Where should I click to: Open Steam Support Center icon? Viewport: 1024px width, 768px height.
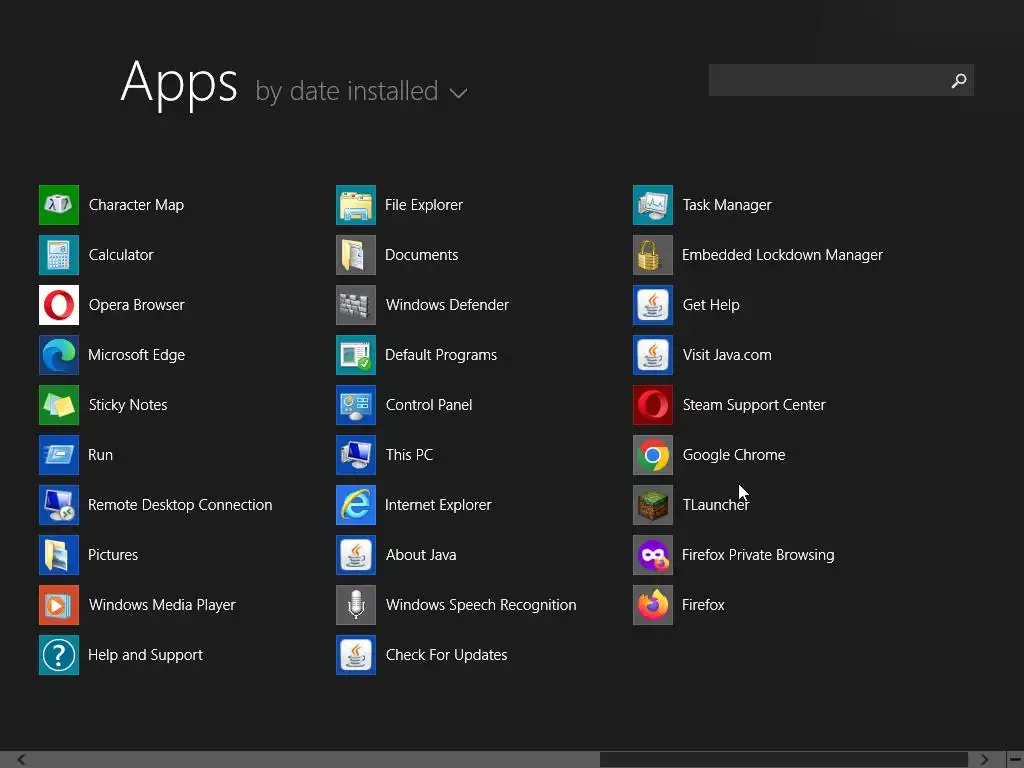point(653,405)
